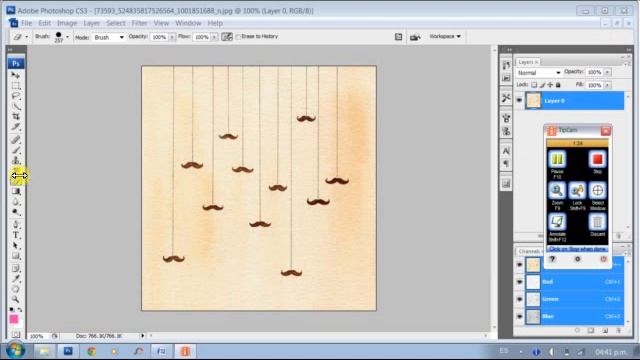This screenshot has height=360, width=640.
Task: Select the Horizontal Type tool
Action: click(16, 235)
